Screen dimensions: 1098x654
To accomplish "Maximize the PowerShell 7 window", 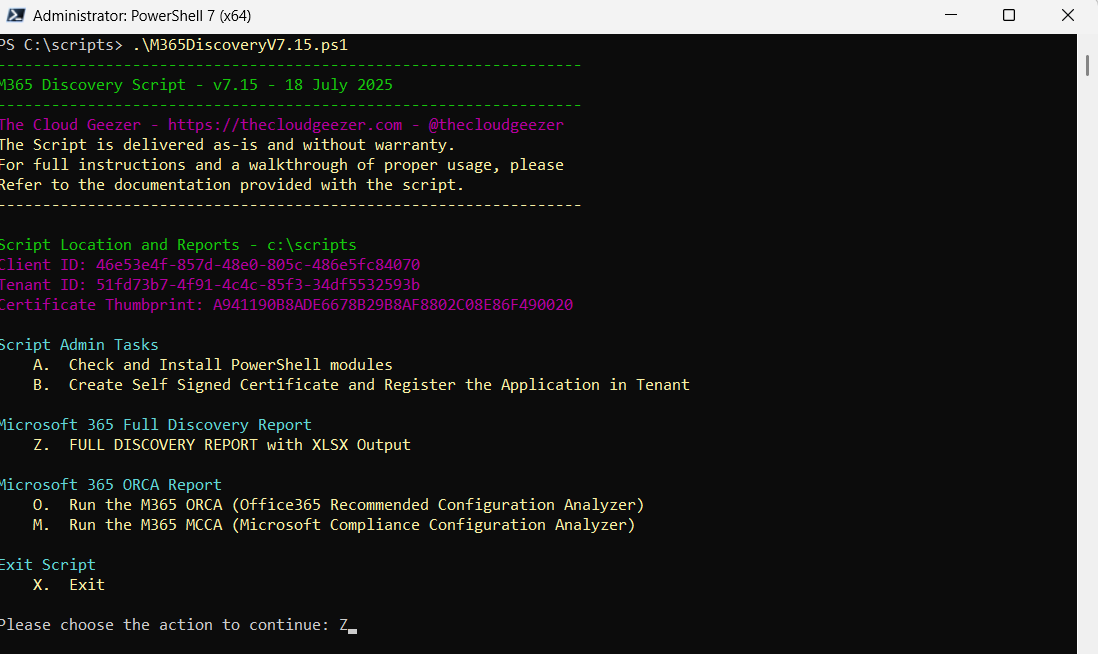I will [x=1008, y=15].
